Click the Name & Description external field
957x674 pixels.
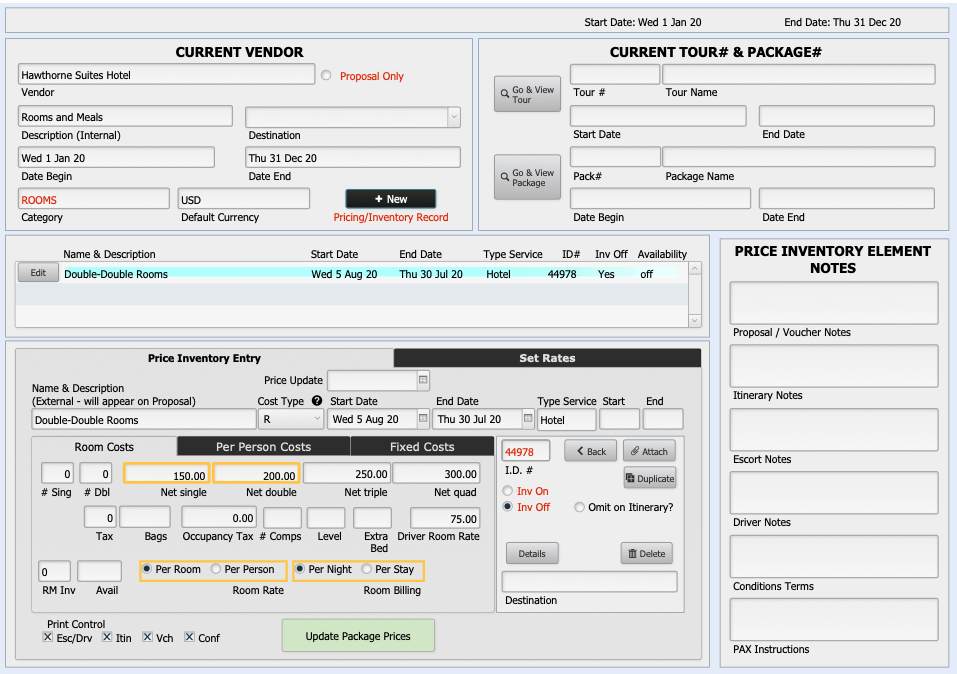click(x=144, y=419)
